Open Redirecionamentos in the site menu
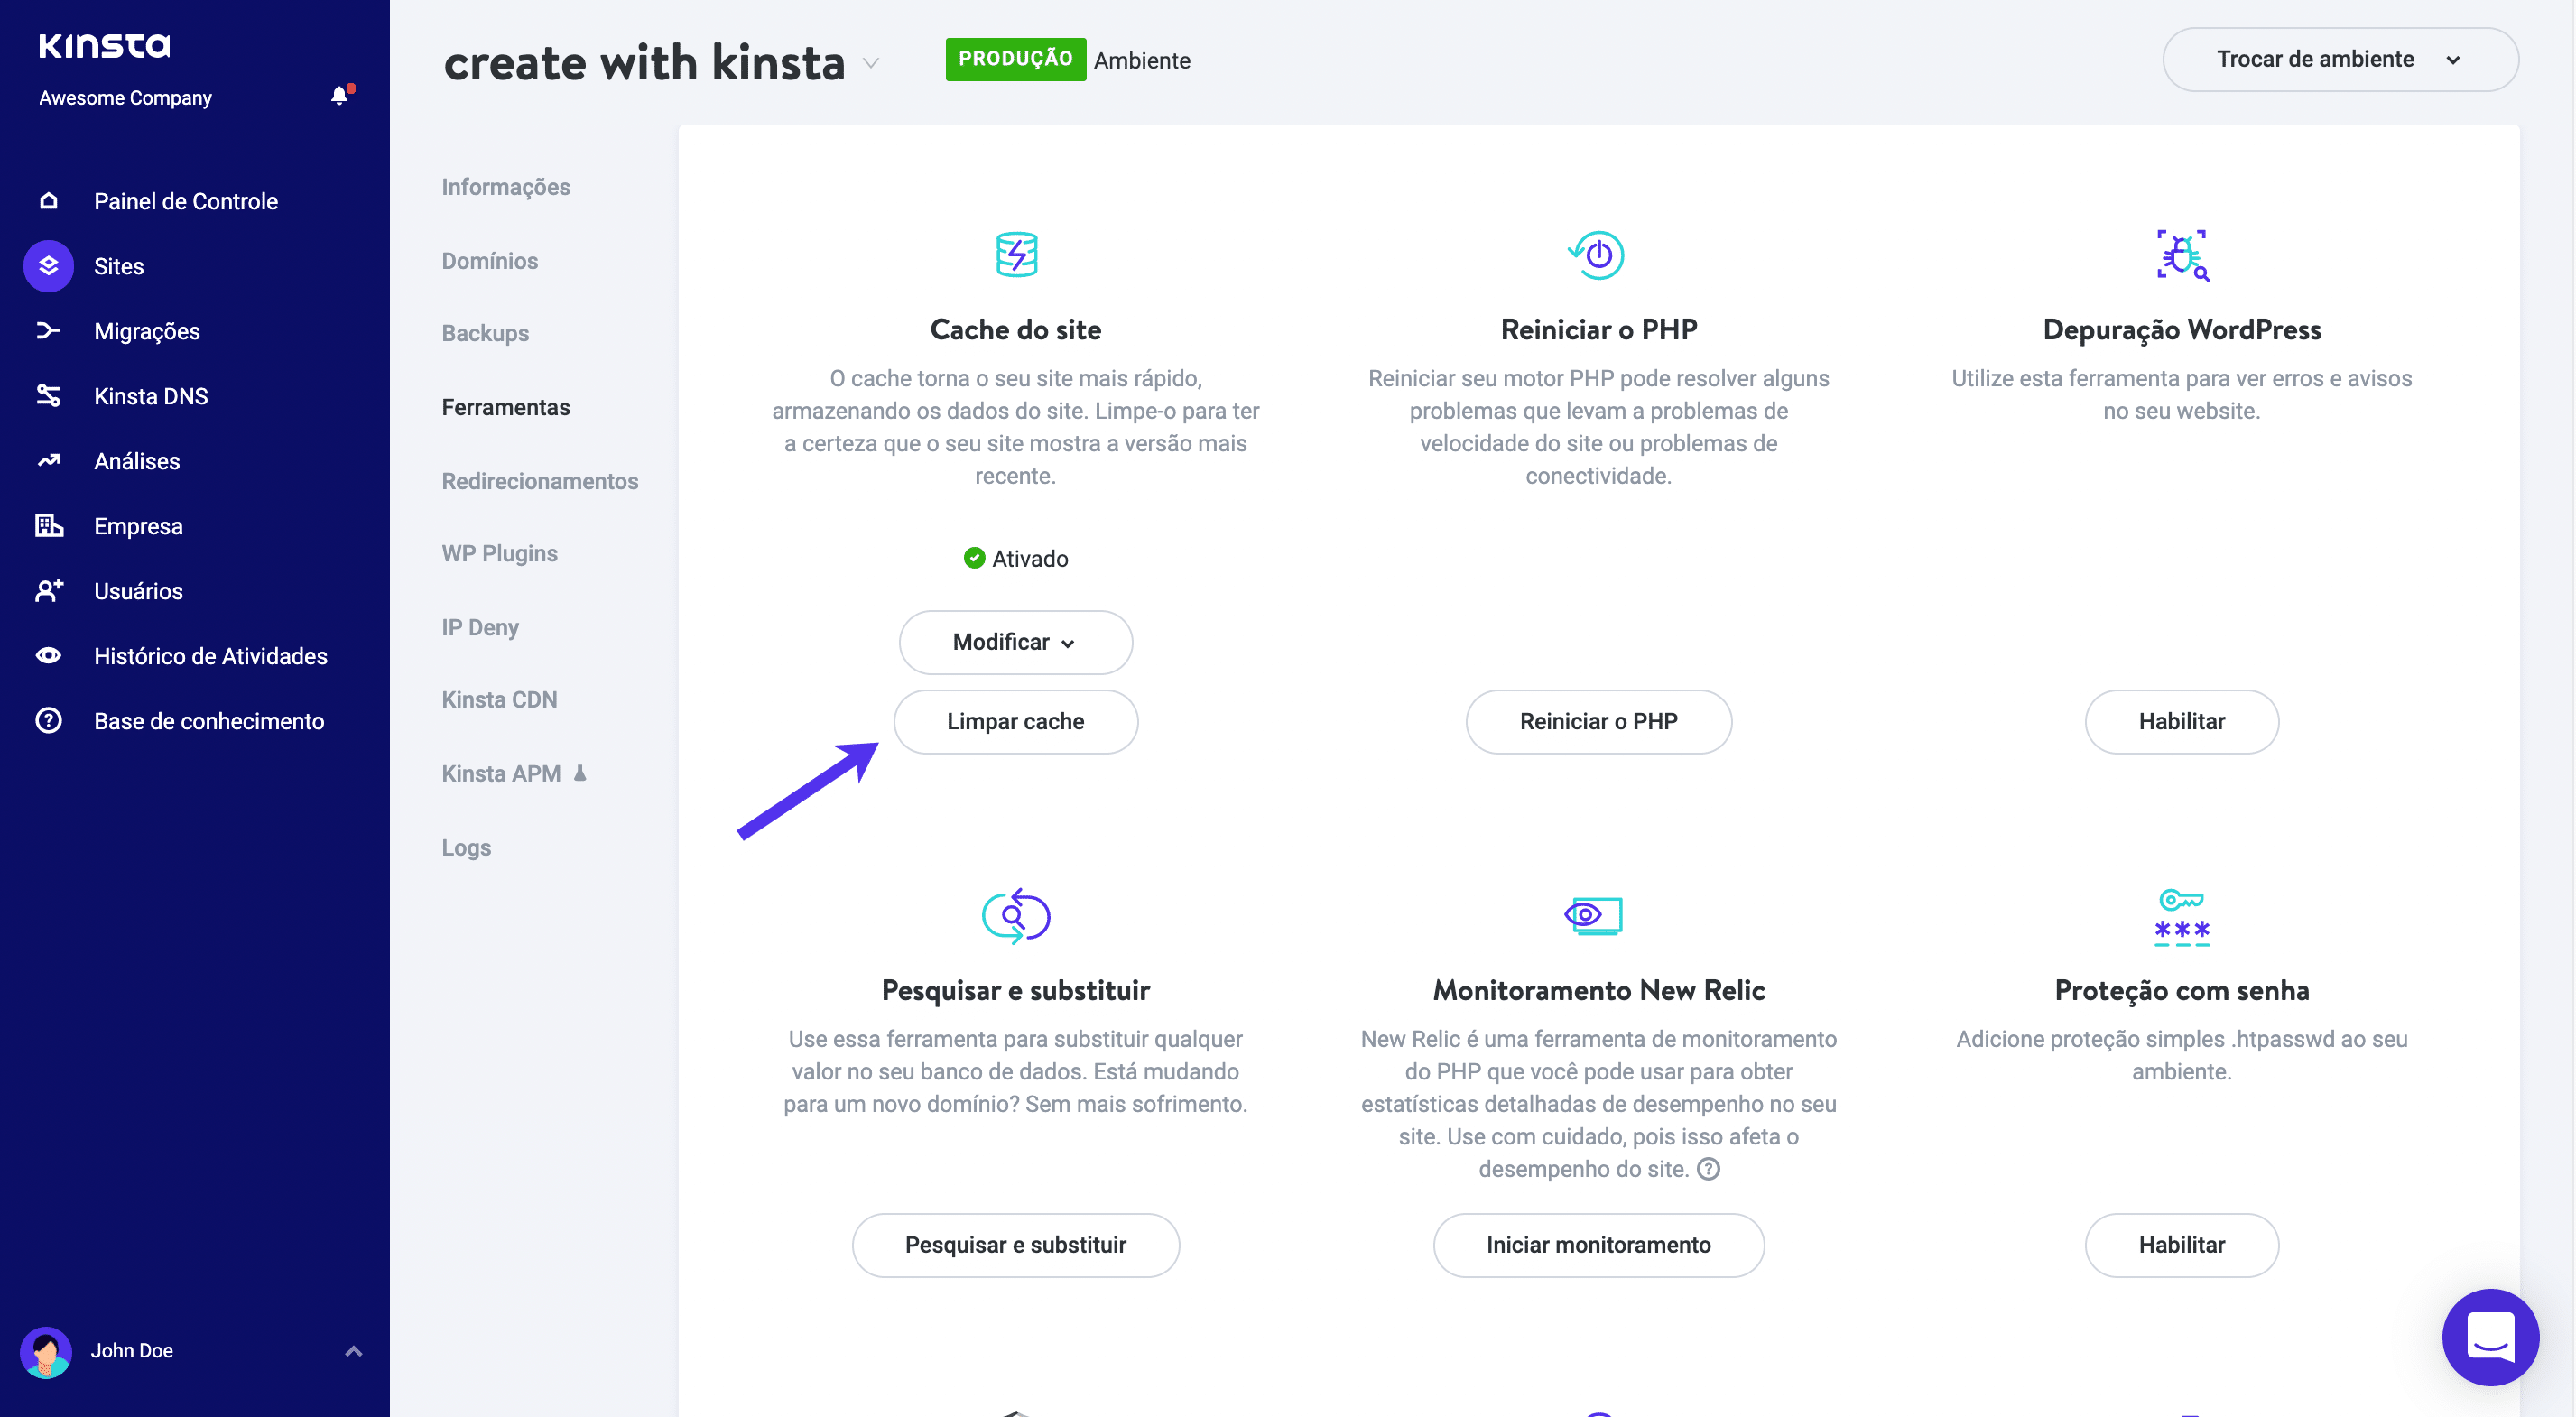 point(539,481)
